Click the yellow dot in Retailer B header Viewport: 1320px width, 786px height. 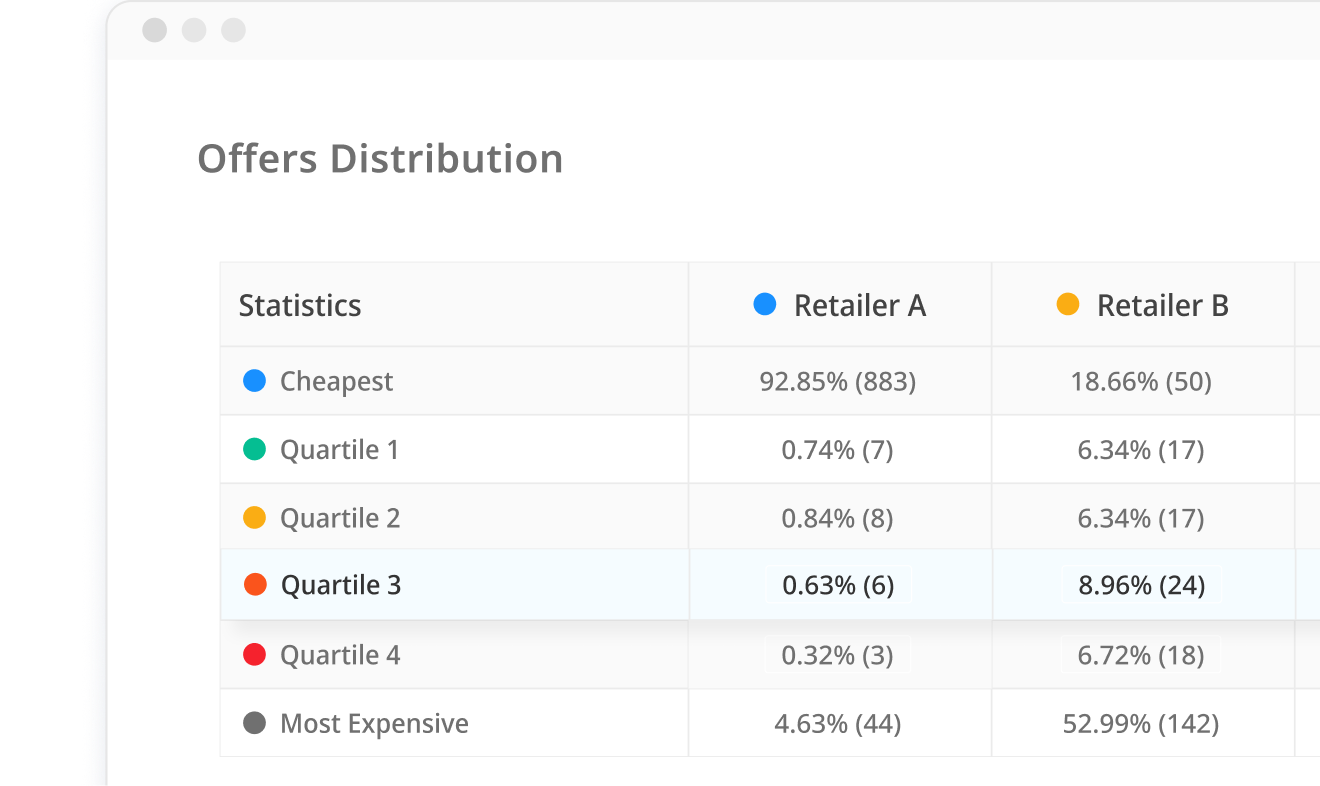pos(1066,304)
